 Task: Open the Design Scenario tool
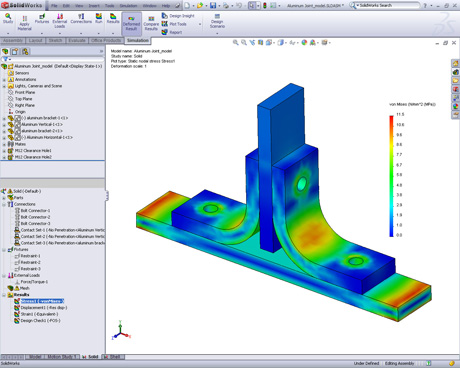[x=217, y=21]
